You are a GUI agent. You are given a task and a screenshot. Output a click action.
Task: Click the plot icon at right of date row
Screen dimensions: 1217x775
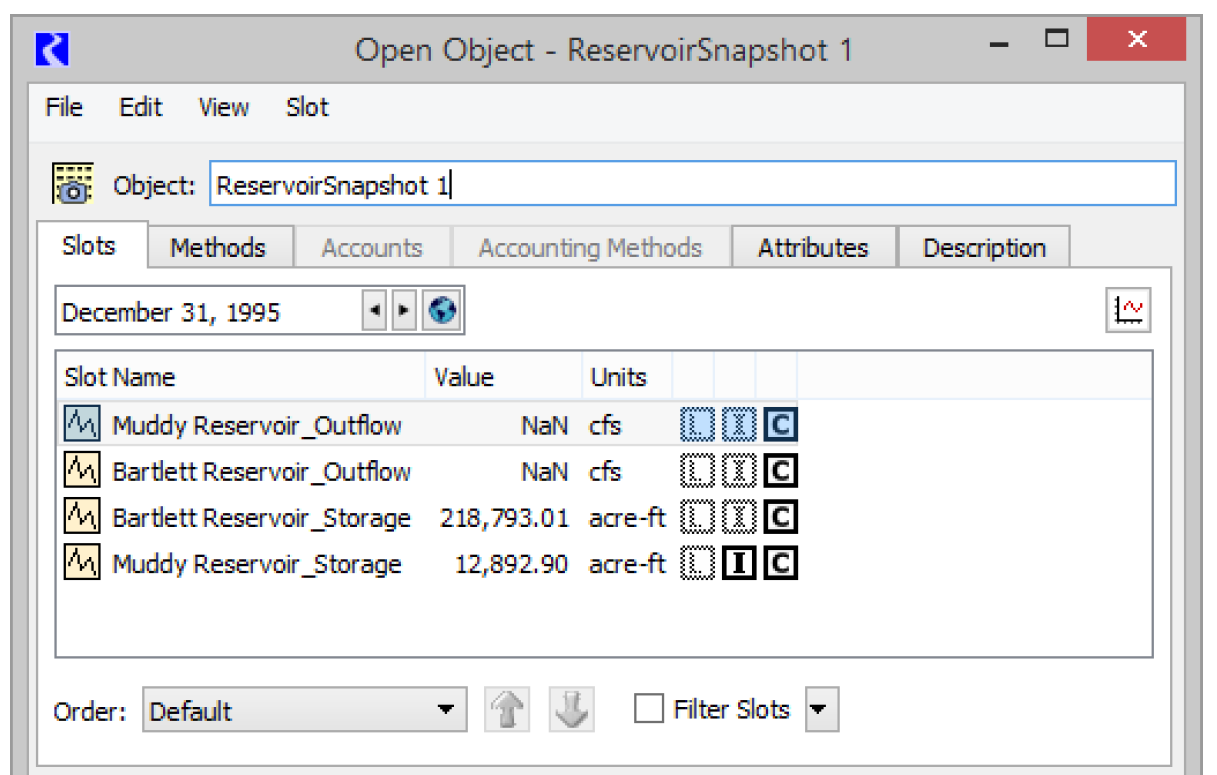(1129, 312)
